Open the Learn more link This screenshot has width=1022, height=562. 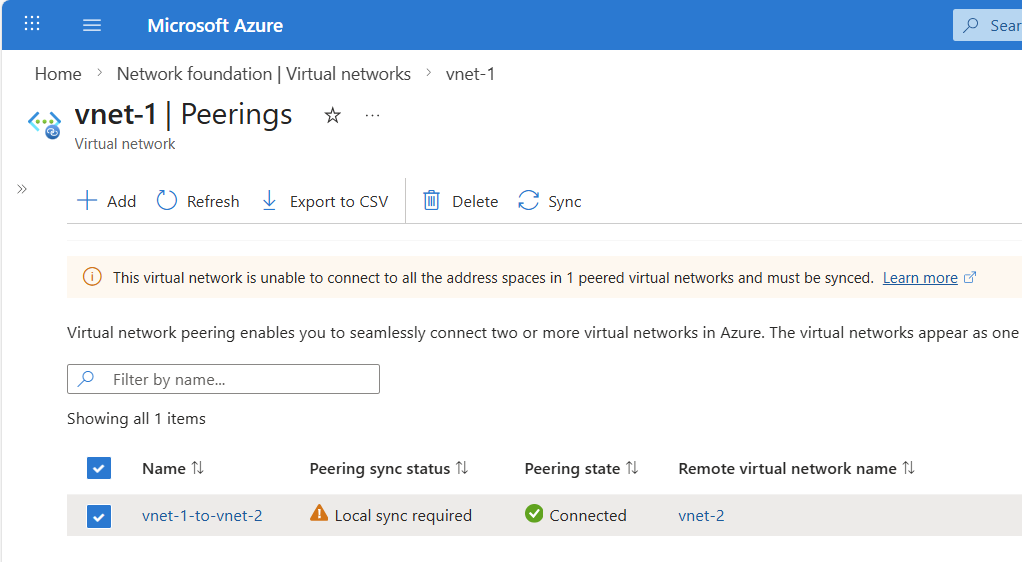point(920,278)
